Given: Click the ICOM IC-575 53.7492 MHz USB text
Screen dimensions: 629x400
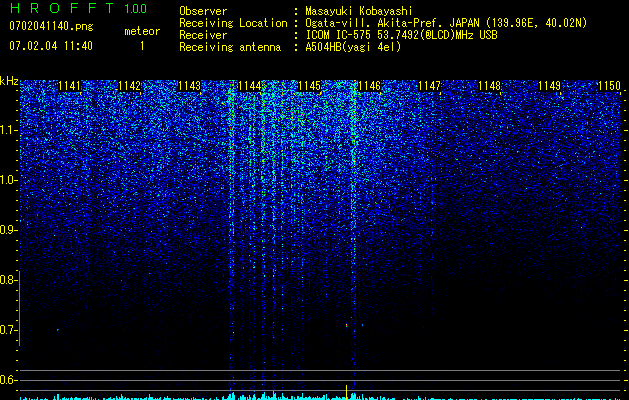Looking at the screenshot, I should pyautogui.click(x=401, y=35).
